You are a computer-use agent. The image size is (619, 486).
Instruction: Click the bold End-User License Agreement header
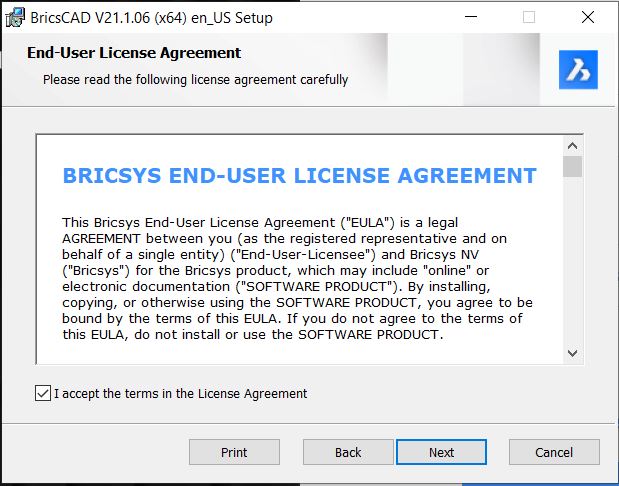click(134, 53)
